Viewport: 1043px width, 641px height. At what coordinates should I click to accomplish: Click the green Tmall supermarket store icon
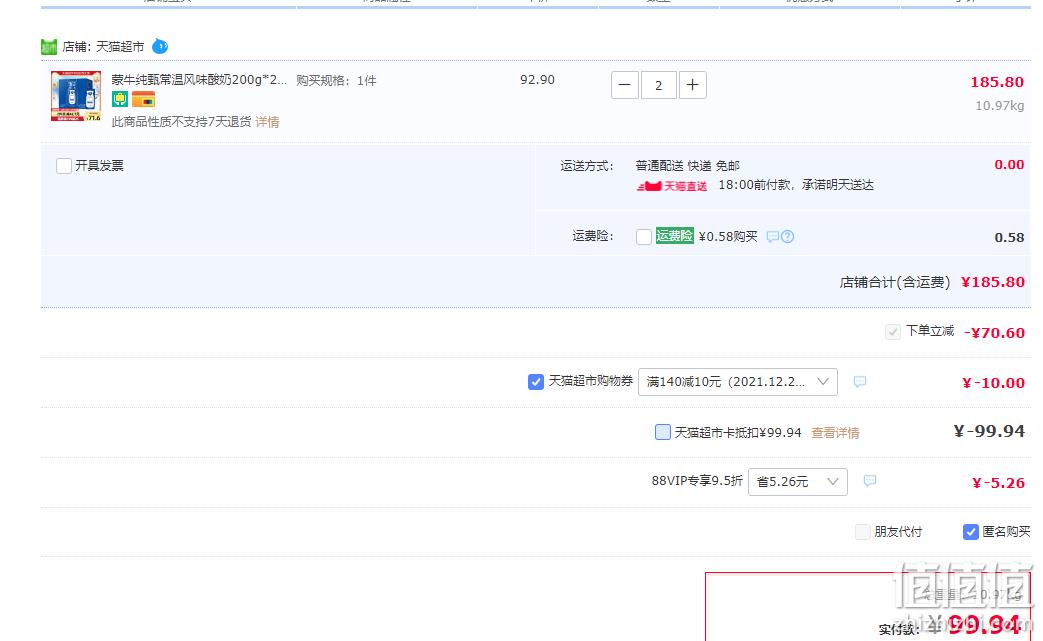click(49, 47)
